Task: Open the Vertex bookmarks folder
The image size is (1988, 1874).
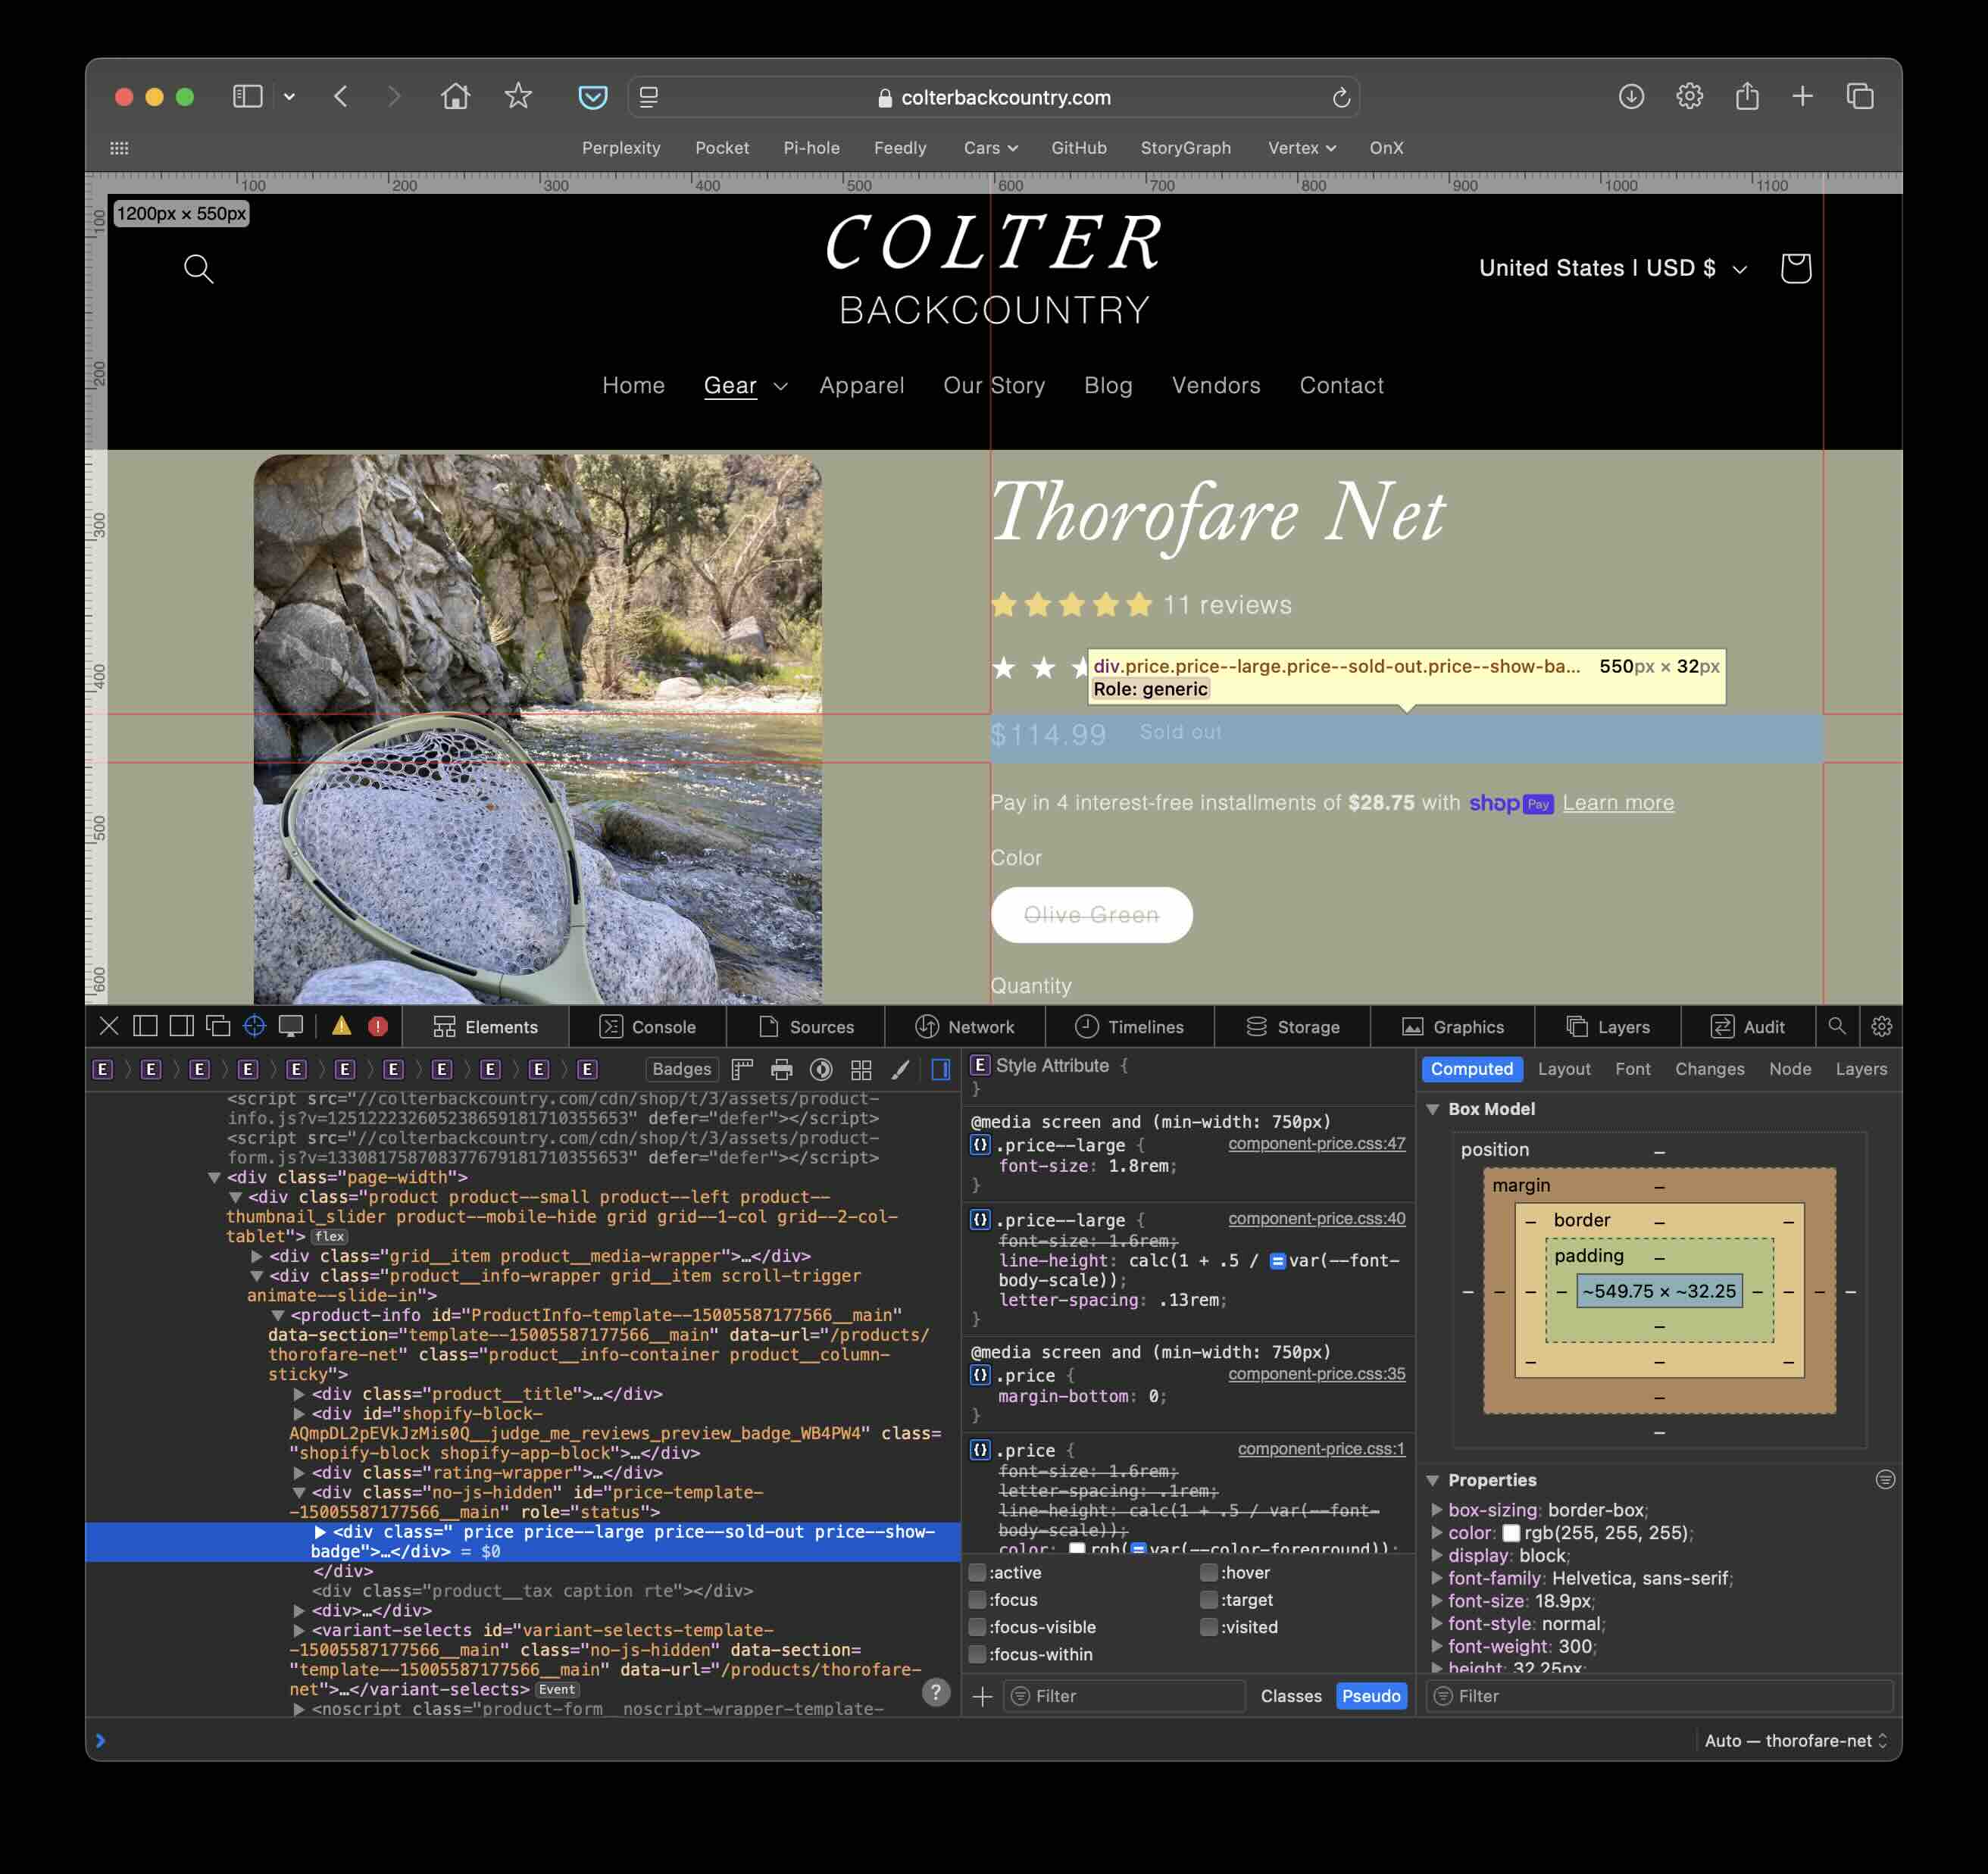Action: (1301, 148)
